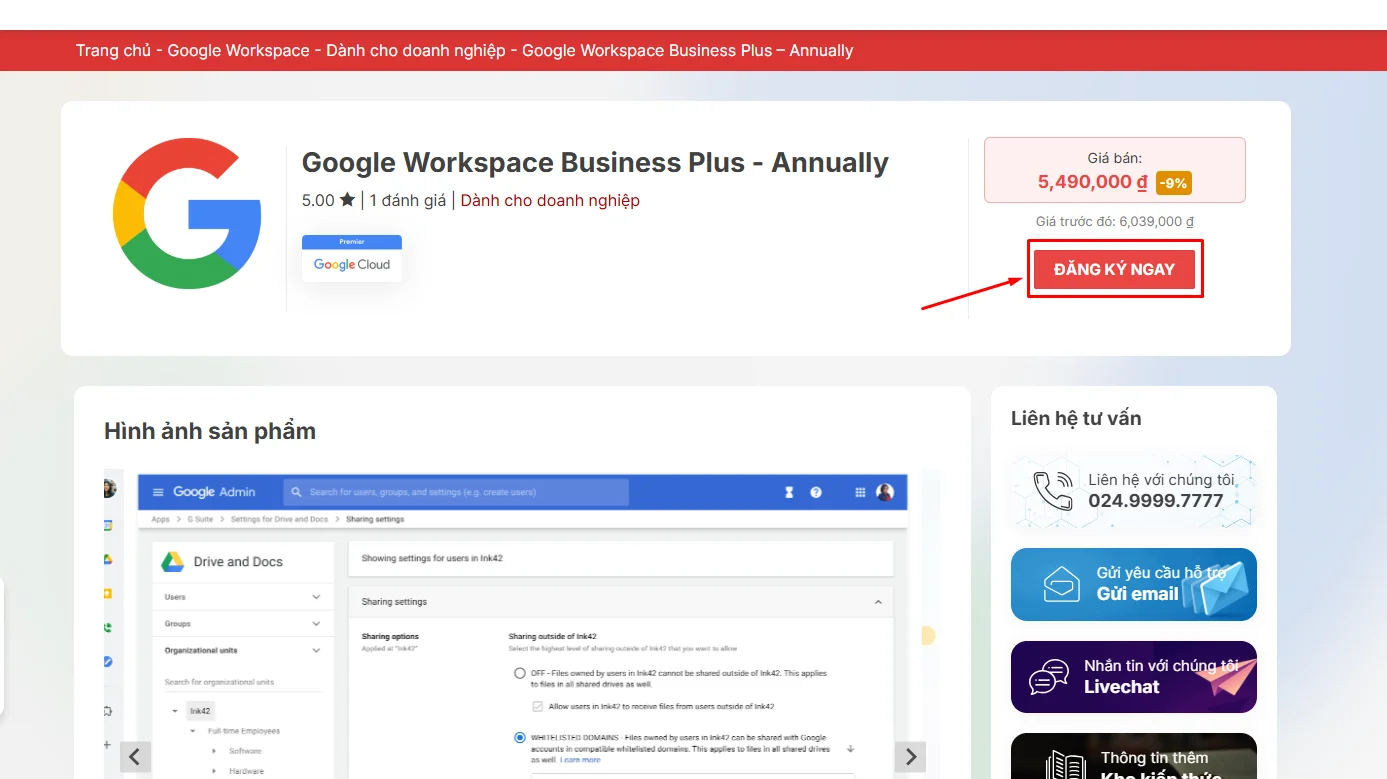The height and width of the screenshot is (779, 1387).
Task: Expand the Users section chevron
Action: click(x=316, y=597)
